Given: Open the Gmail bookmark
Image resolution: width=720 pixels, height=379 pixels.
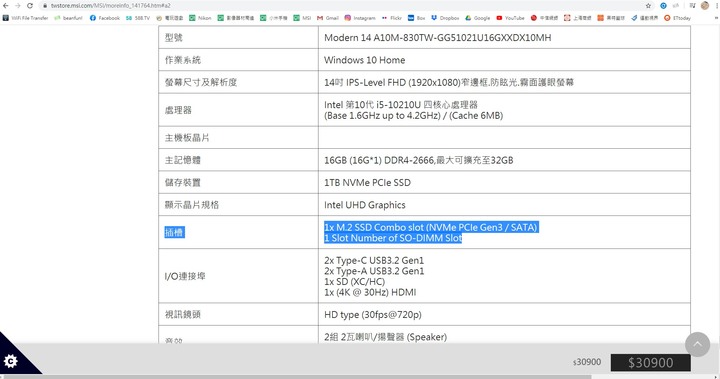Looking at the screenshot, I should coord(328,18).
